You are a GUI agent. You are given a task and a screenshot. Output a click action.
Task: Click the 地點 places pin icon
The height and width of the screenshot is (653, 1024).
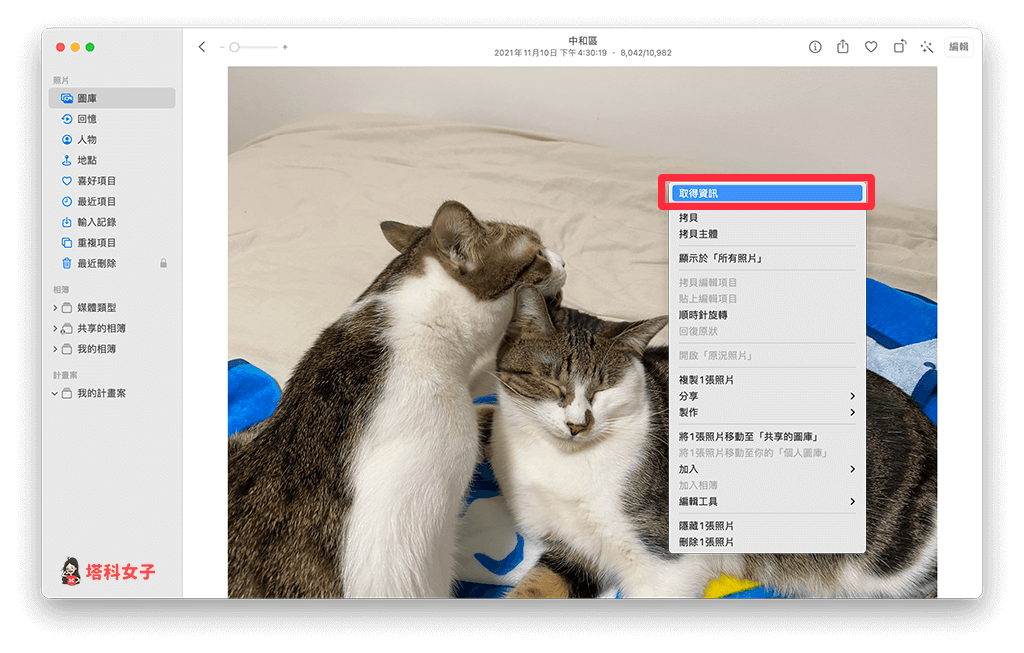[67, 160]
